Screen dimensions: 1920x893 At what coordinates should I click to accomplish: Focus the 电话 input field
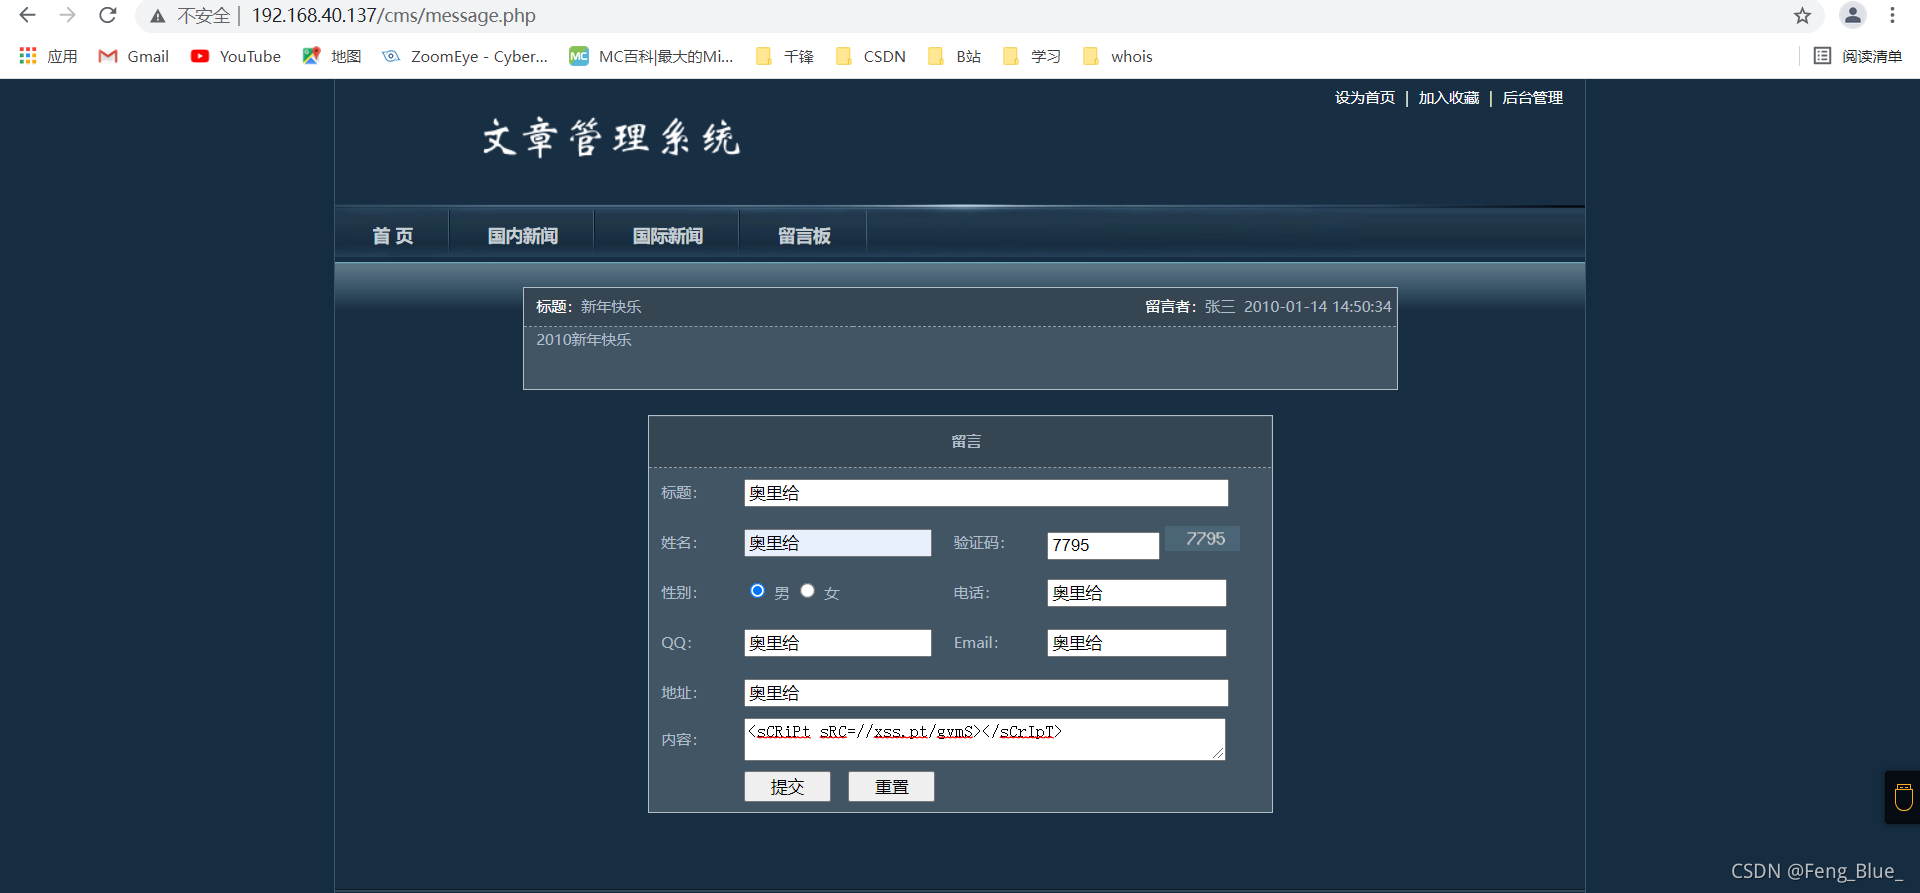click(x=1136, y=593)
